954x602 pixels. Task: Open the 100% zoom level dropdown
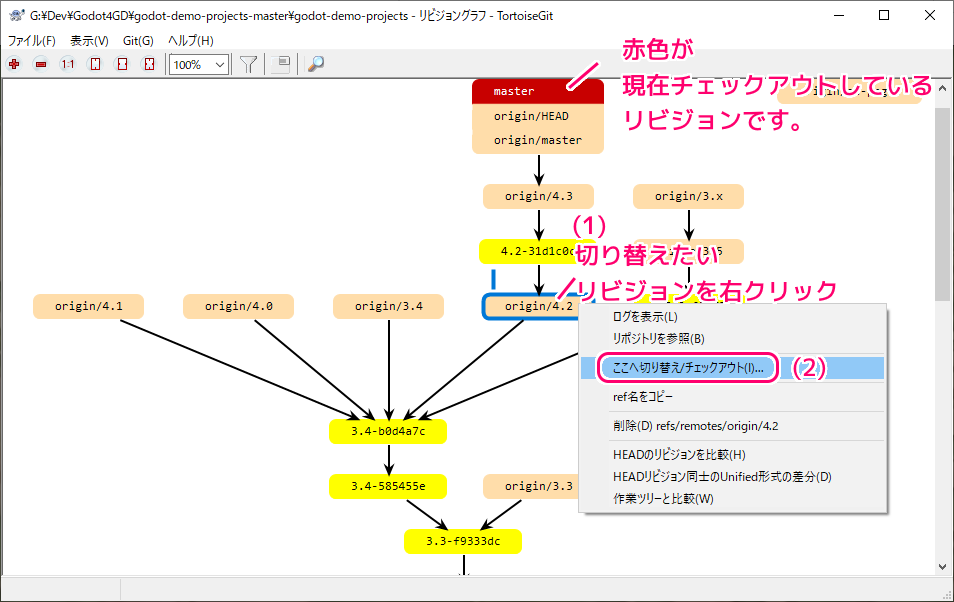199,65
